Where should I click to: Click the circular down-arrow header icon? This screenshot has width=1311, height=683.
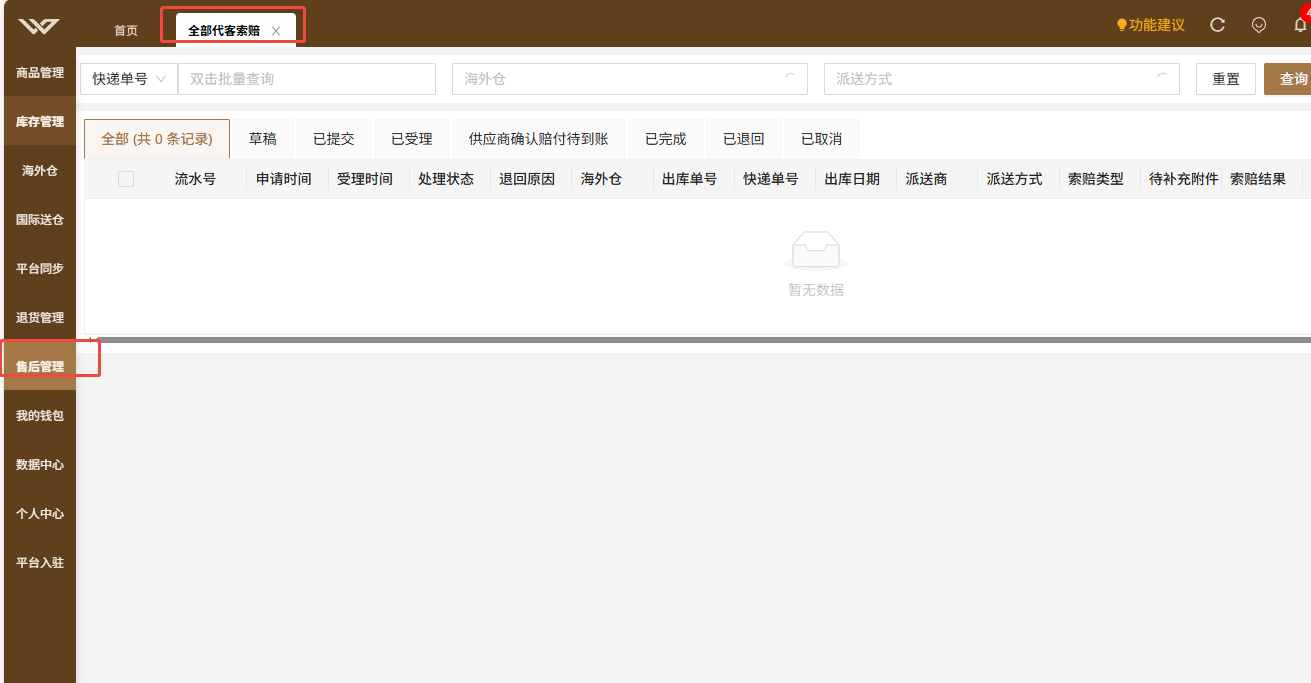click(x=1259, y=25)
